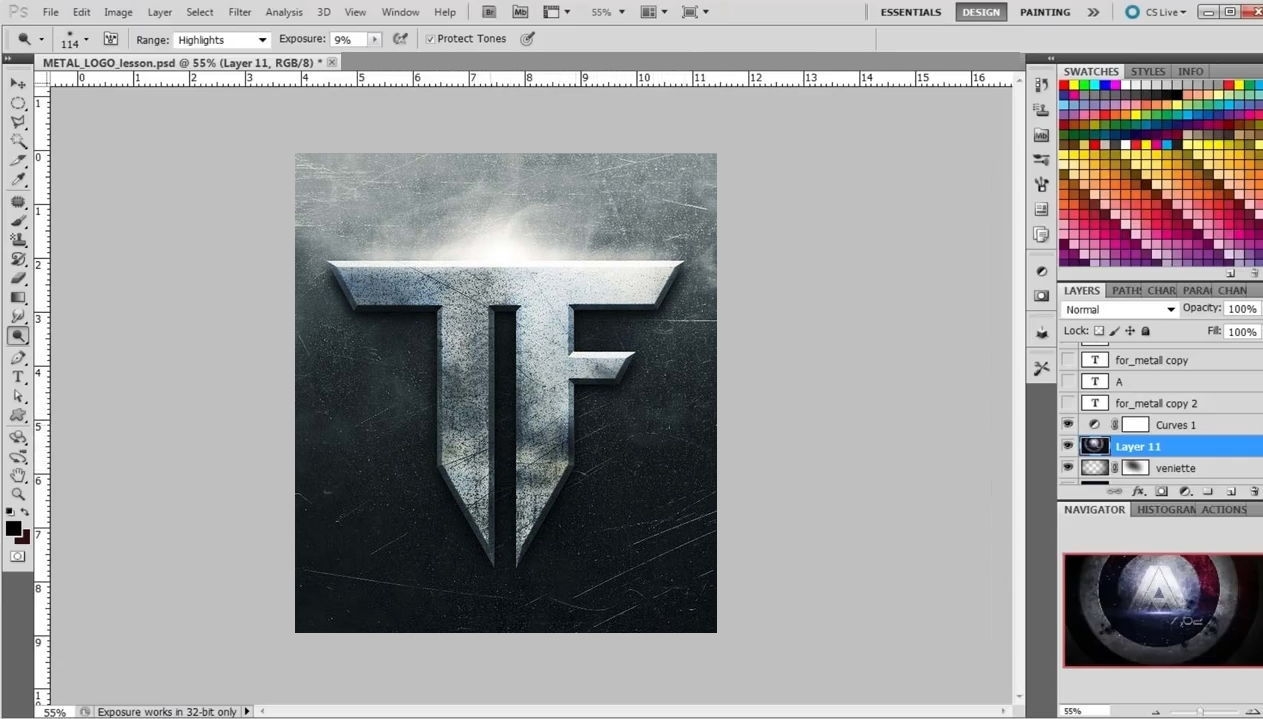Open the Normal blend mode dropdown
The image size is (1263, 719).
pos(1120,310)
